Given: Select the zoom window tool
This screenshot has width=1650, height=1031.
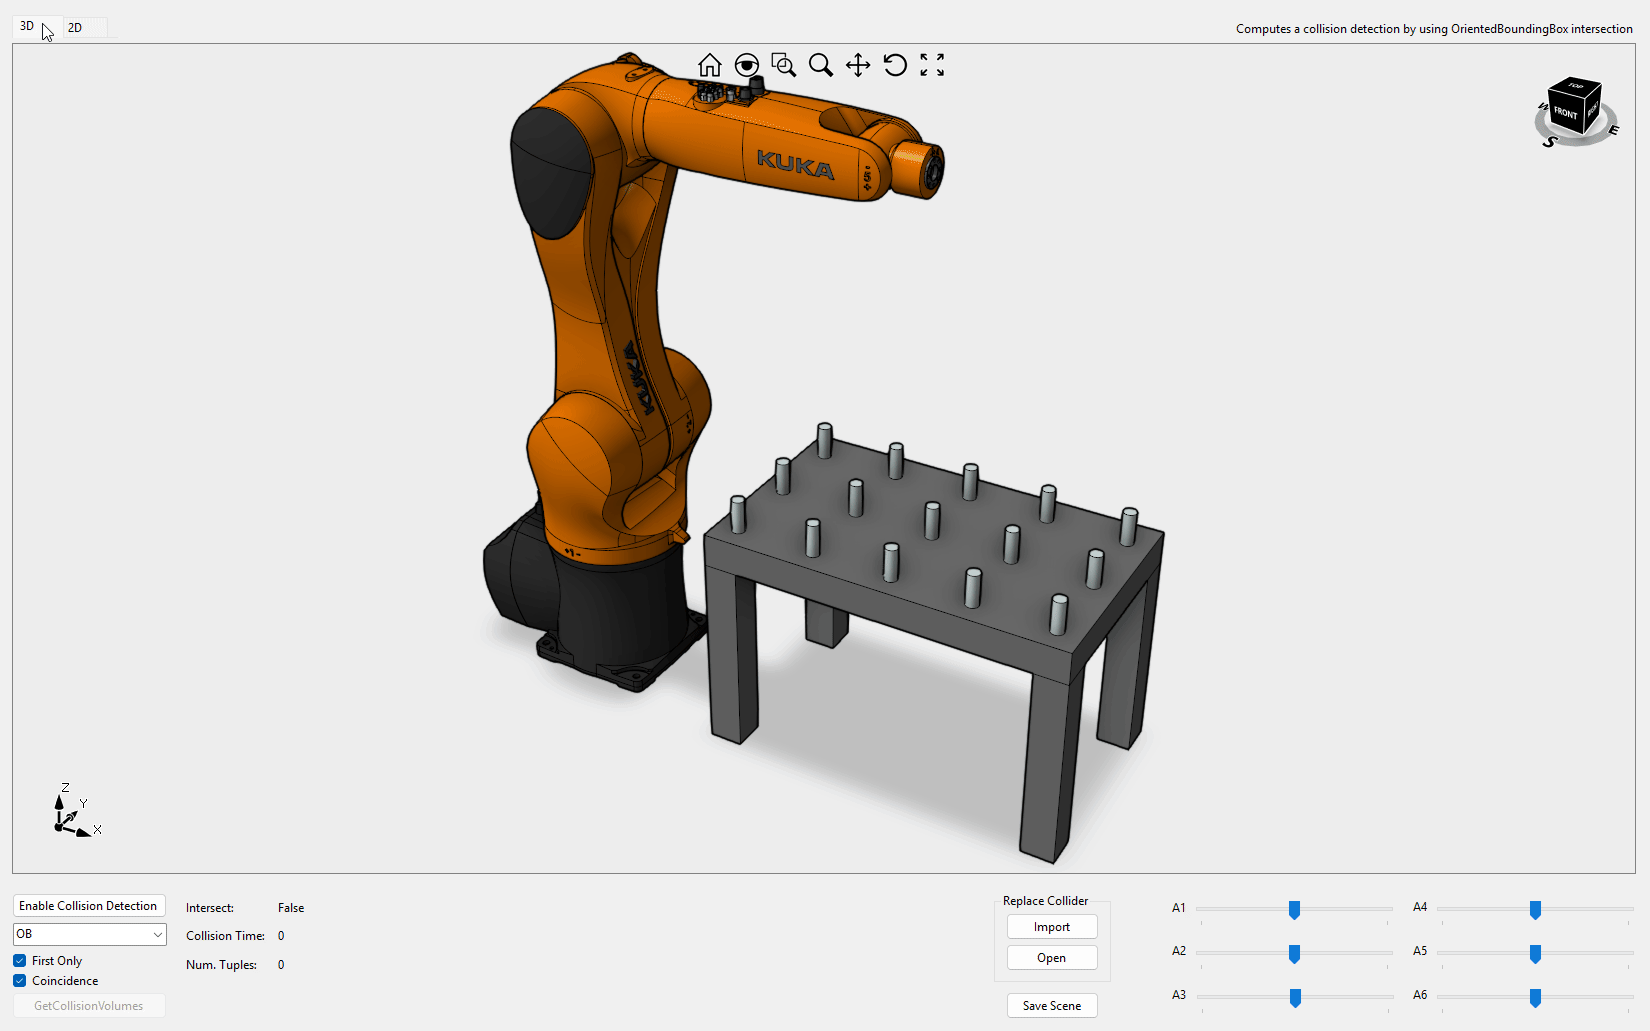Looking at the screenshot, I should click(783, 65).
